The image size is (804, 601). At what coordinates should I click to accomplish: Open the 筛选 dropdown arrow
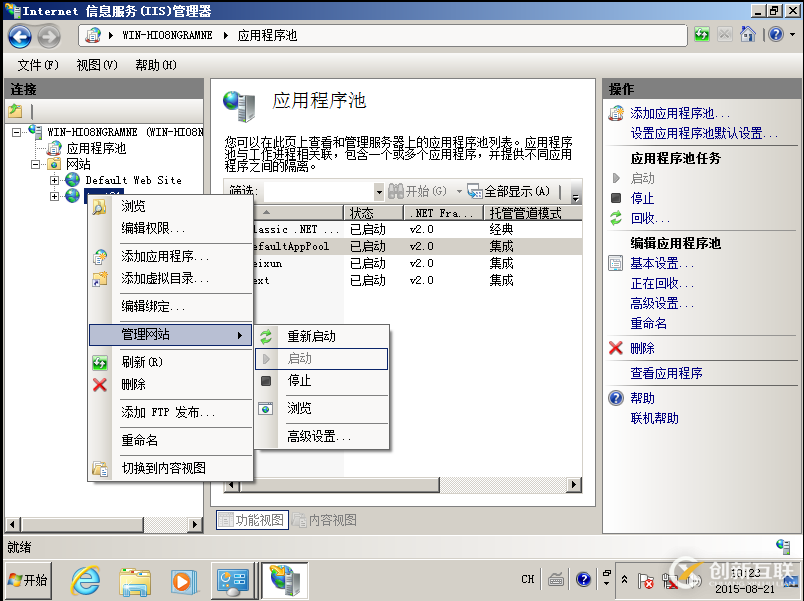coord(379,190)
